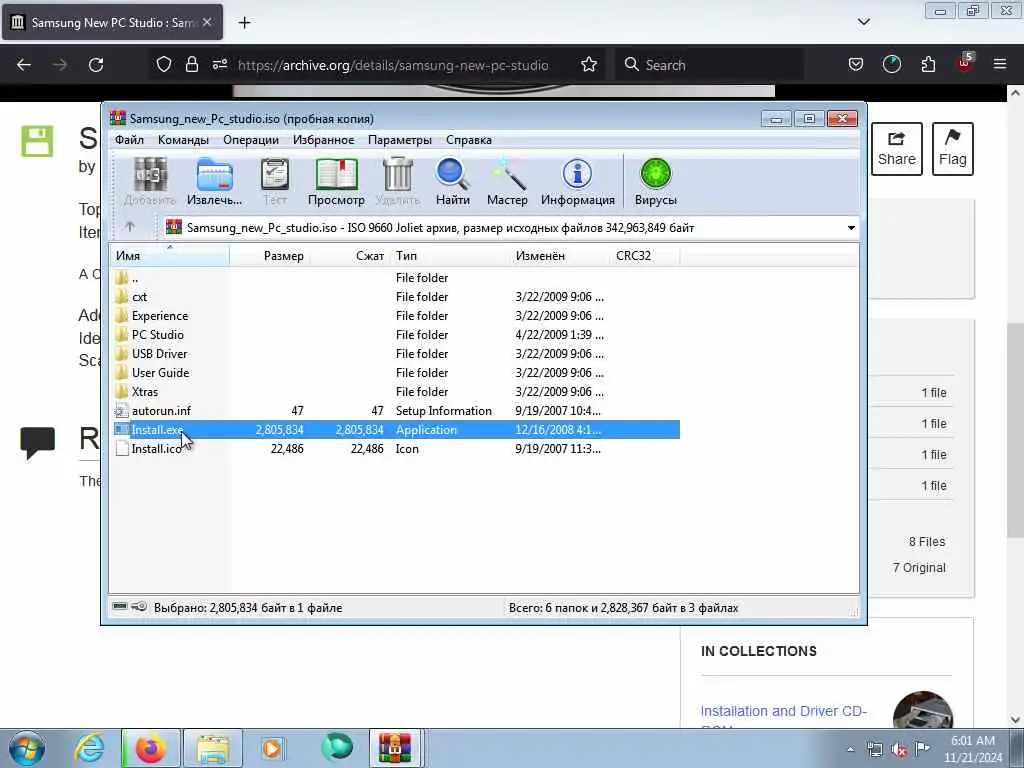Click the Удалить (Delete) trash icon
Screen dimensions: 1024x768
(x=398, y=182)
